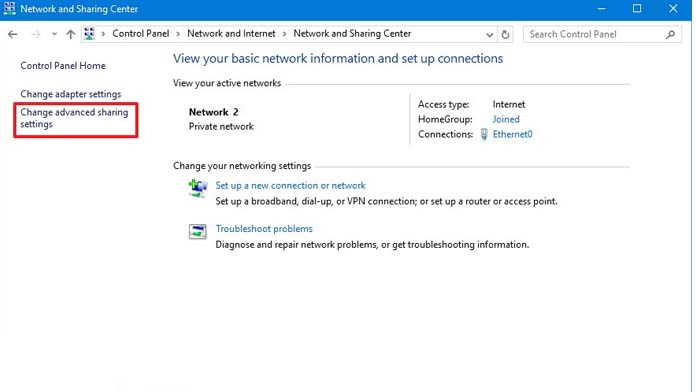
Task: Expand chevron after Network and Internet breadcrumb
Action: (284, 34)
